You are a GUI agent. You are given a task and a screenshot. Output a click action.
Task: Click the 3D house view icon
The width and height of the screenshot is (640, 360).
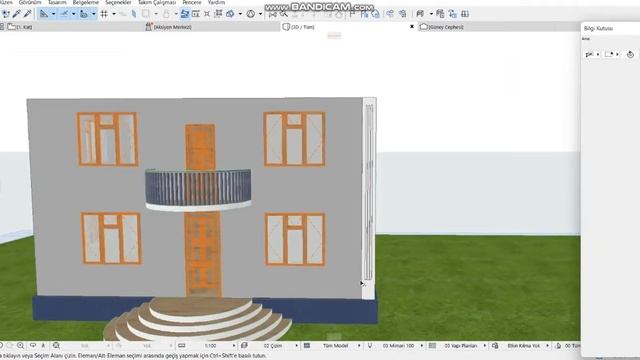coord(375,14)
